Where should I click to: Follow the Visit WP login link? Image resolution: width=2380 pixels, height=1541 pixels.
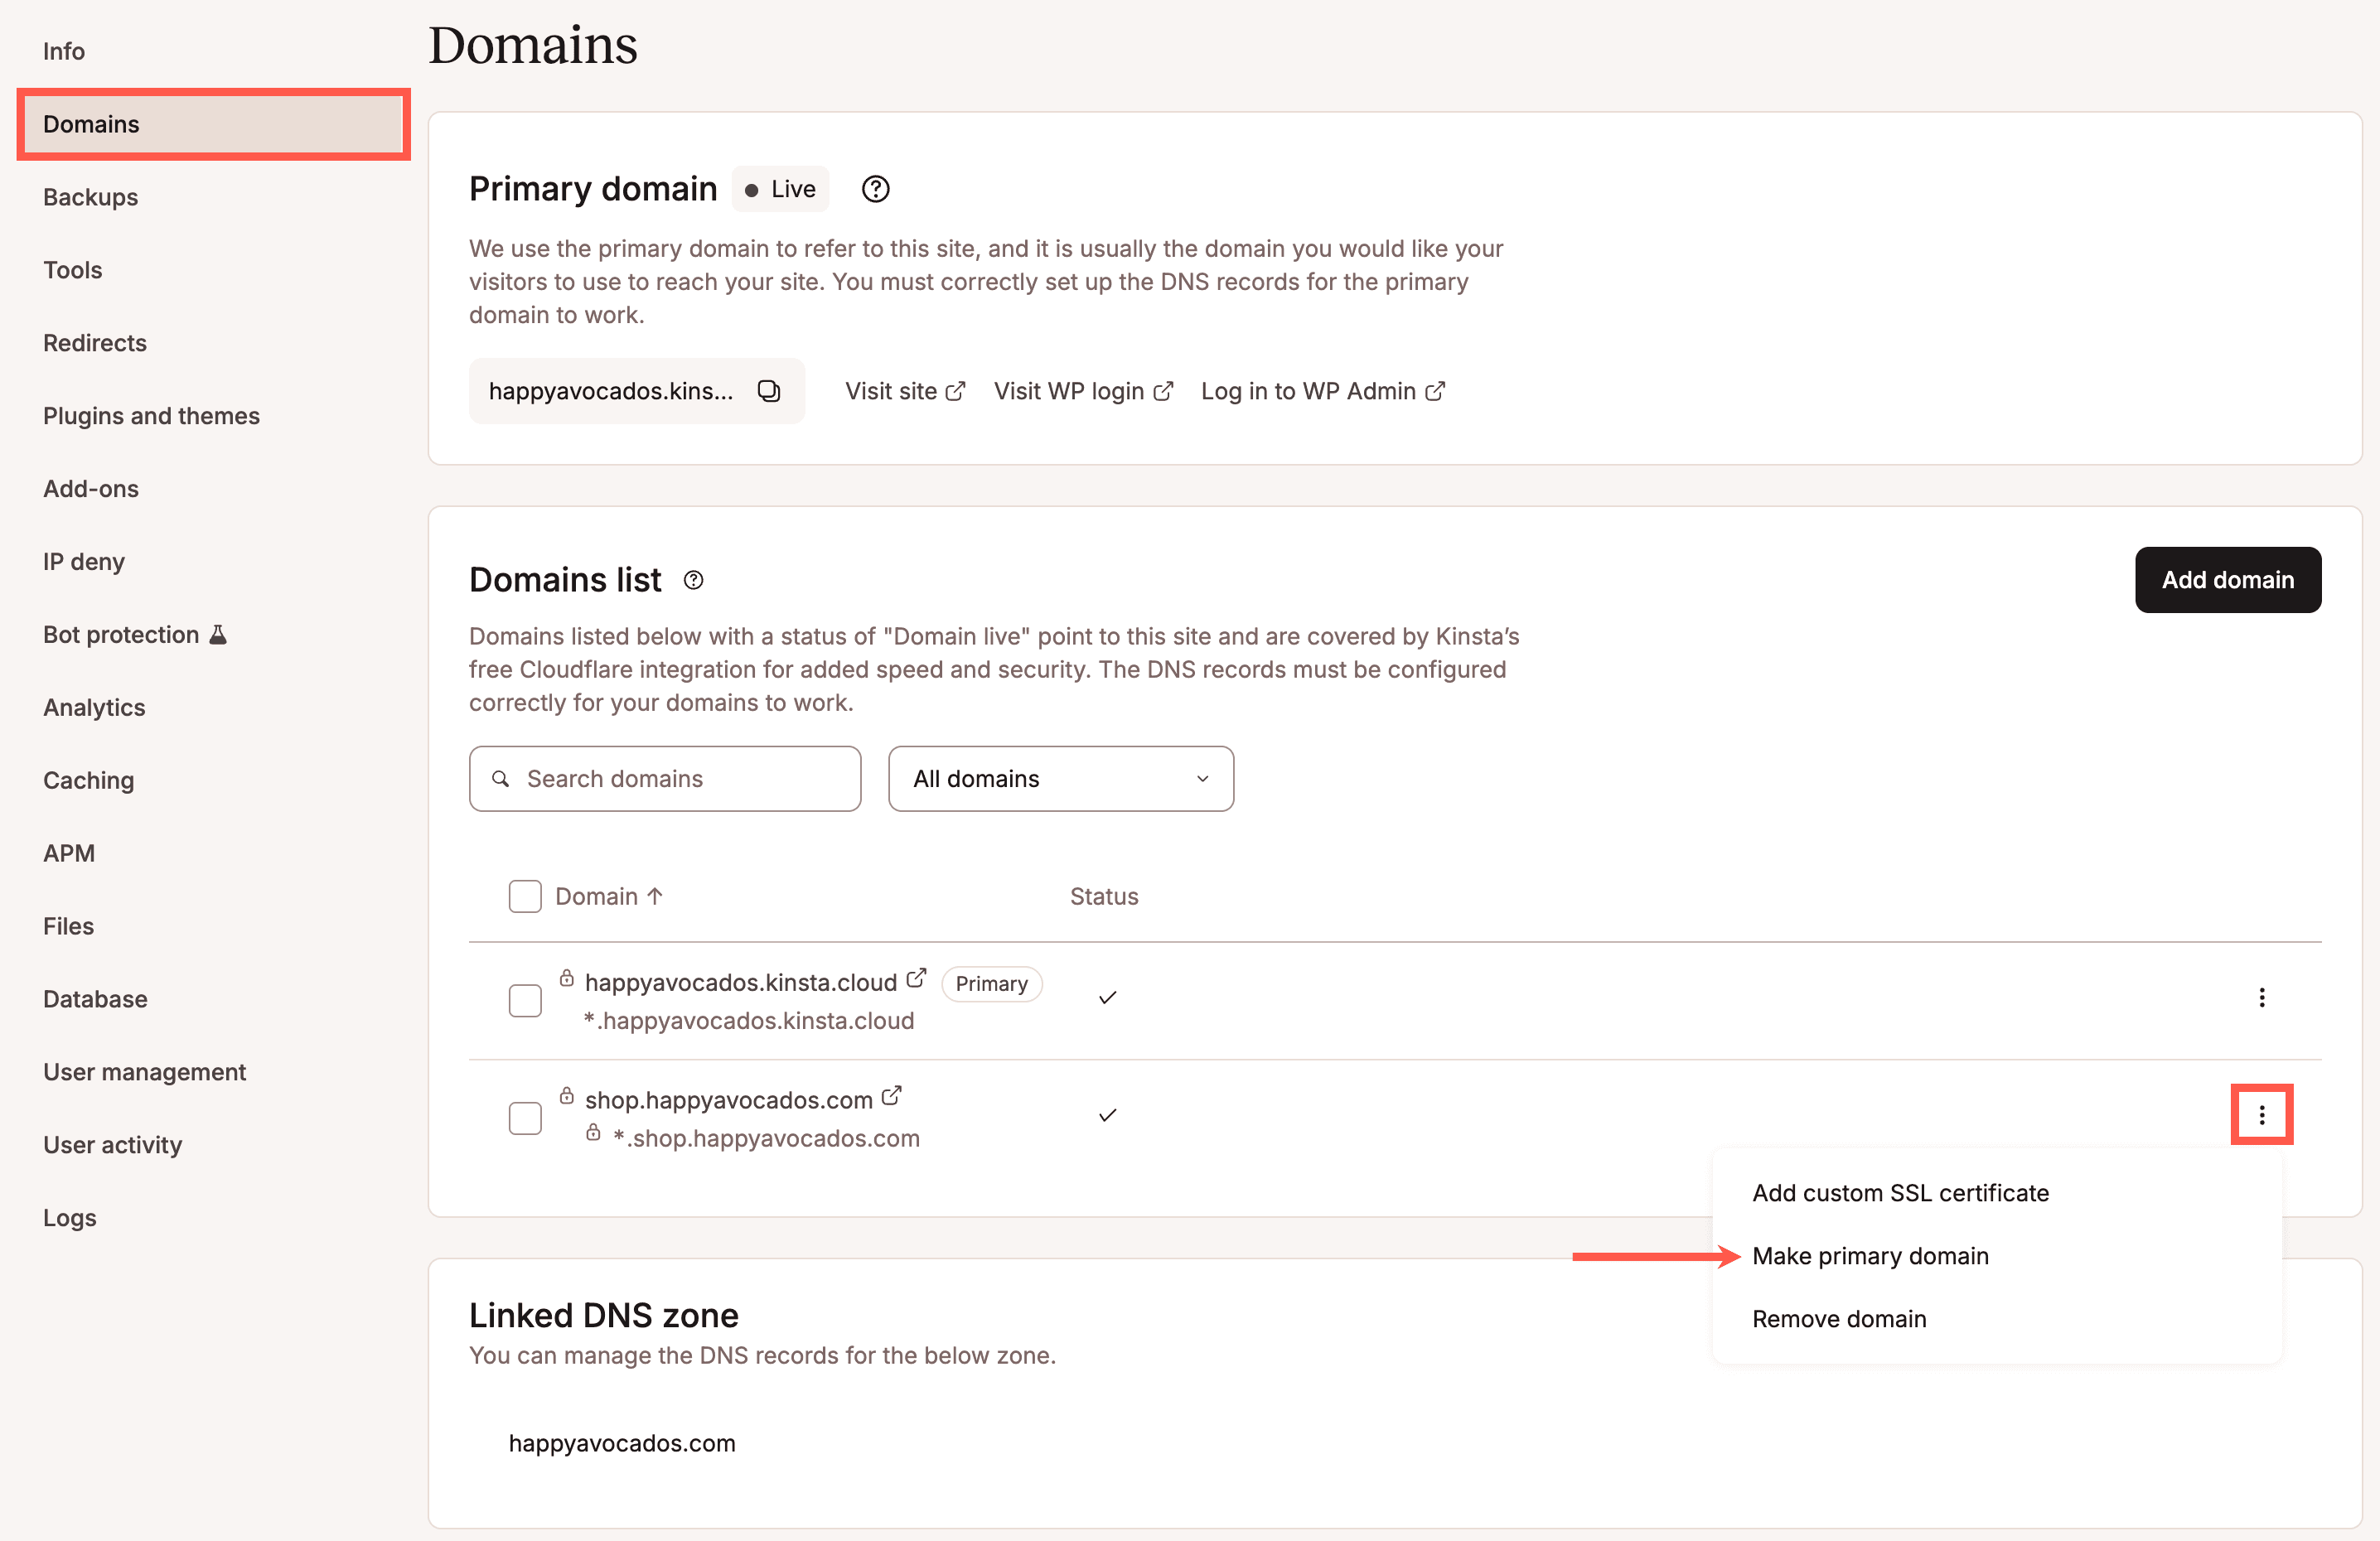click(1083, 391)
